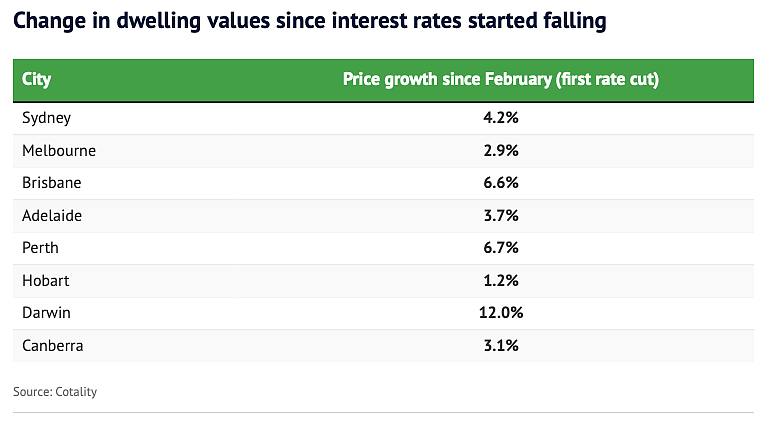Click the Price growth since February header
769x425 pixels.
(500, 79)
